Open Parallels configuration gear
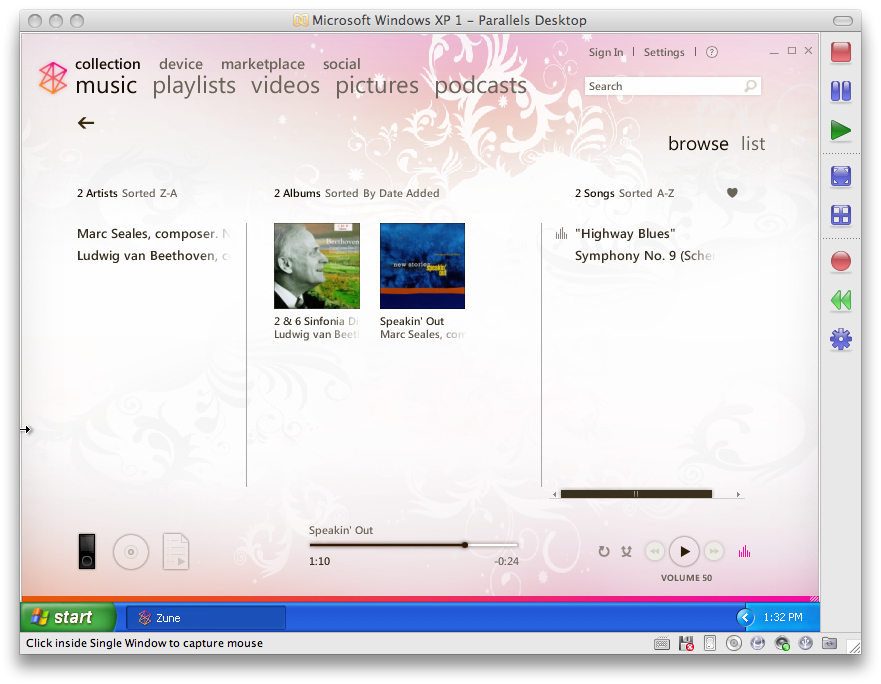Image resolution: width=881 pixels, height=684 pixels. point(841,339)
